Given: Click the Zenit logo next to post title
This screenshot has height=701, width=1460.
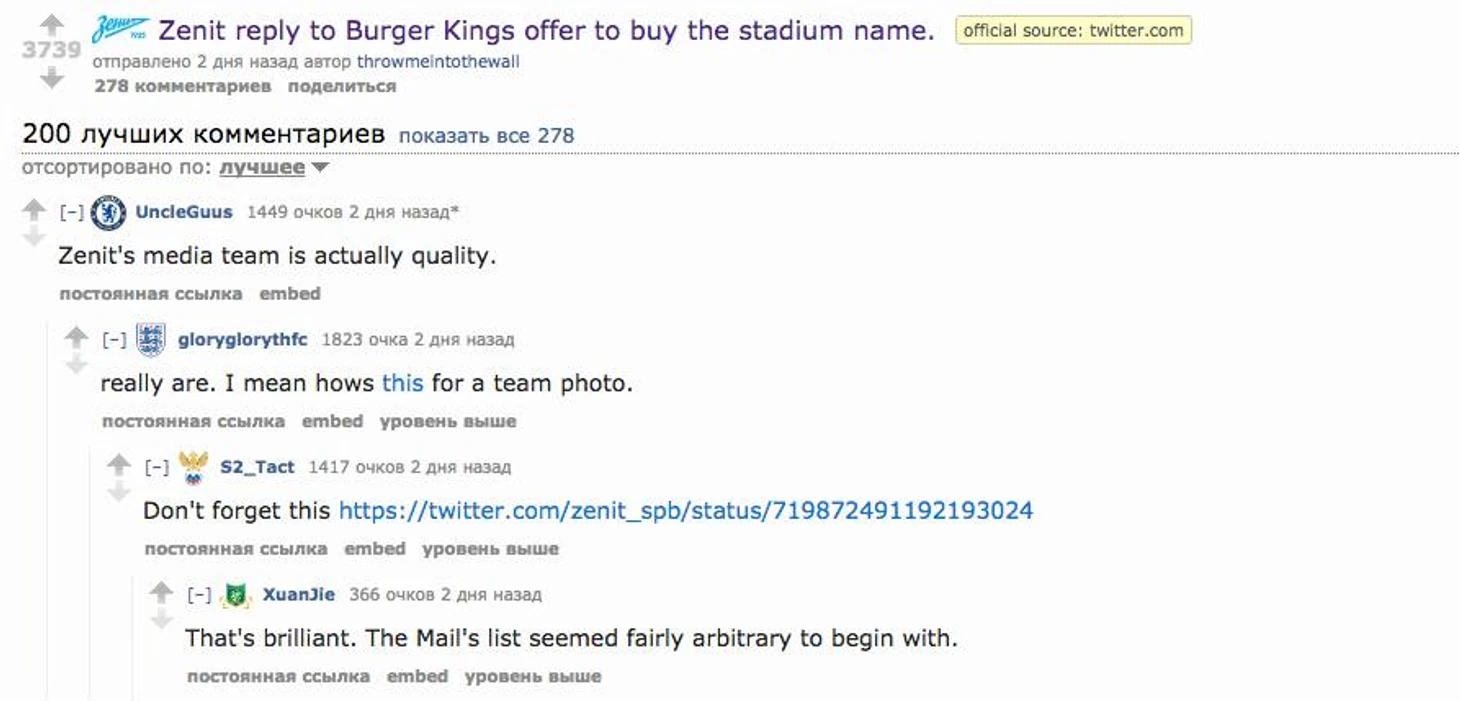Looking at the screenshot, I should (121, 30).
